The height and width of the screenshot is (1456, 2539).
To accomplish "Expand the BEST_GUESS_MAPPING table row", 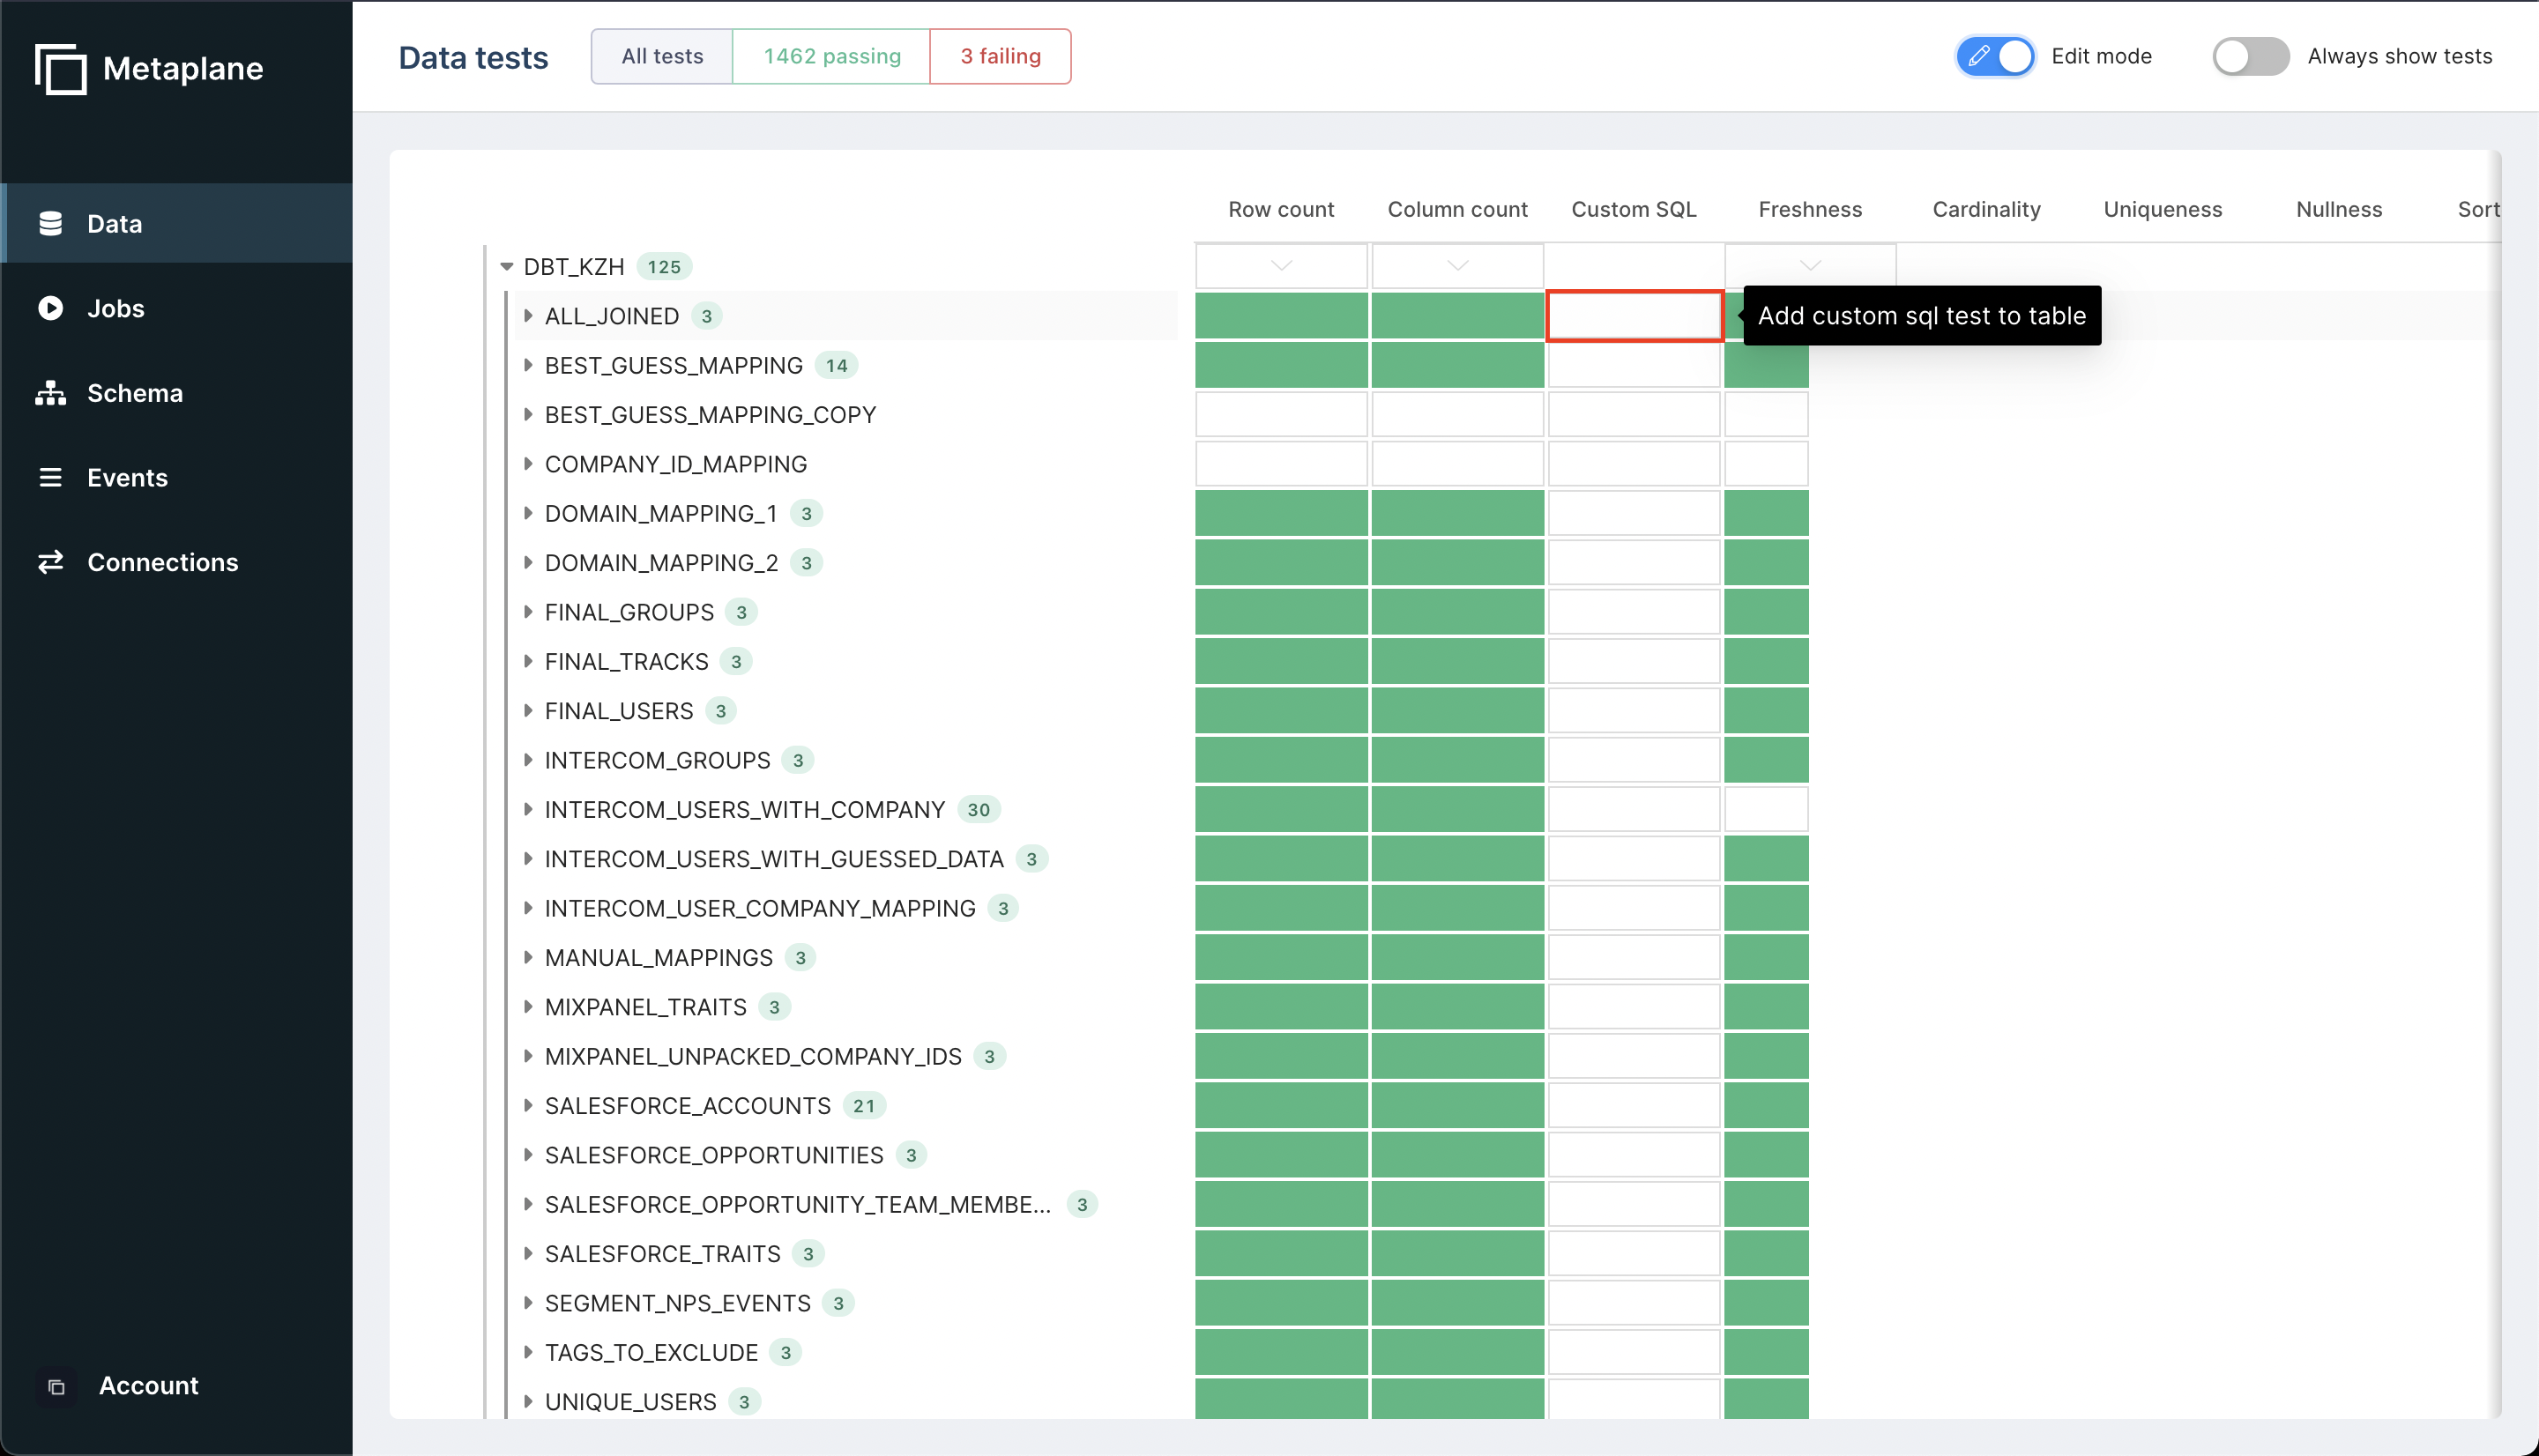I will point(528,365).
